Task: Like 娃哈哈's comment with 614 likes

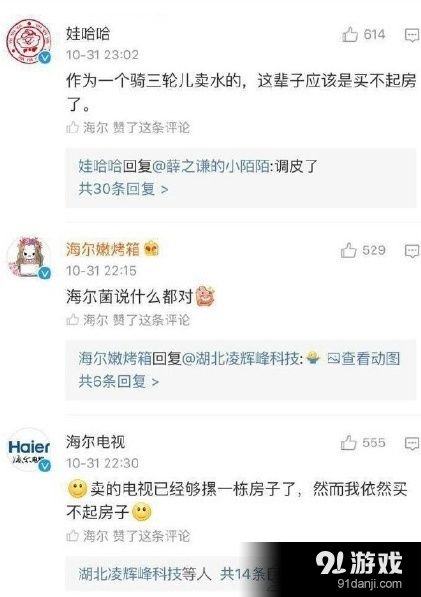Action: click(349, 35)
